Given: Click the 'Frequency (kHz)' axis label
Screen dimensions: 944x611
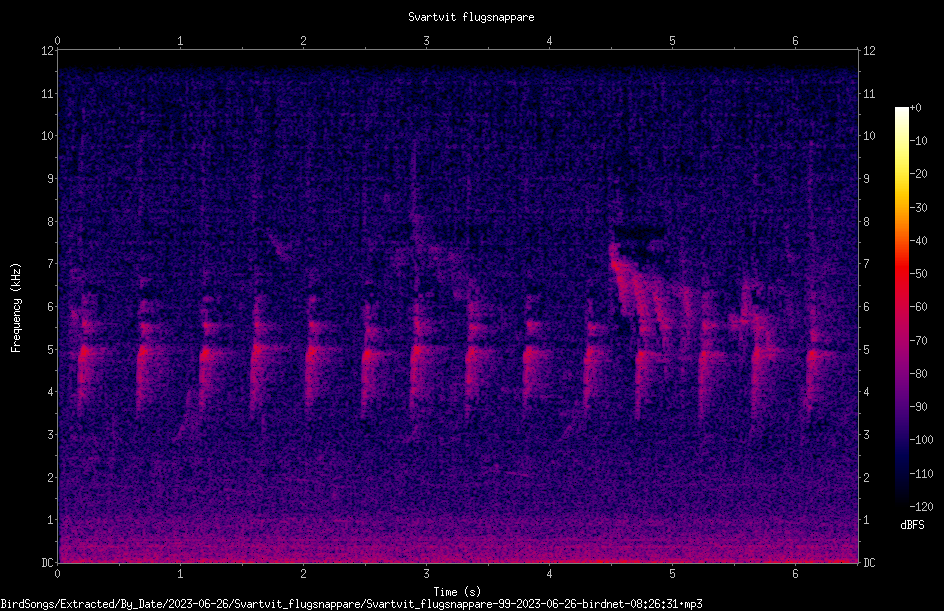Looking at the screenshot, I should click(x=16, y=308).
